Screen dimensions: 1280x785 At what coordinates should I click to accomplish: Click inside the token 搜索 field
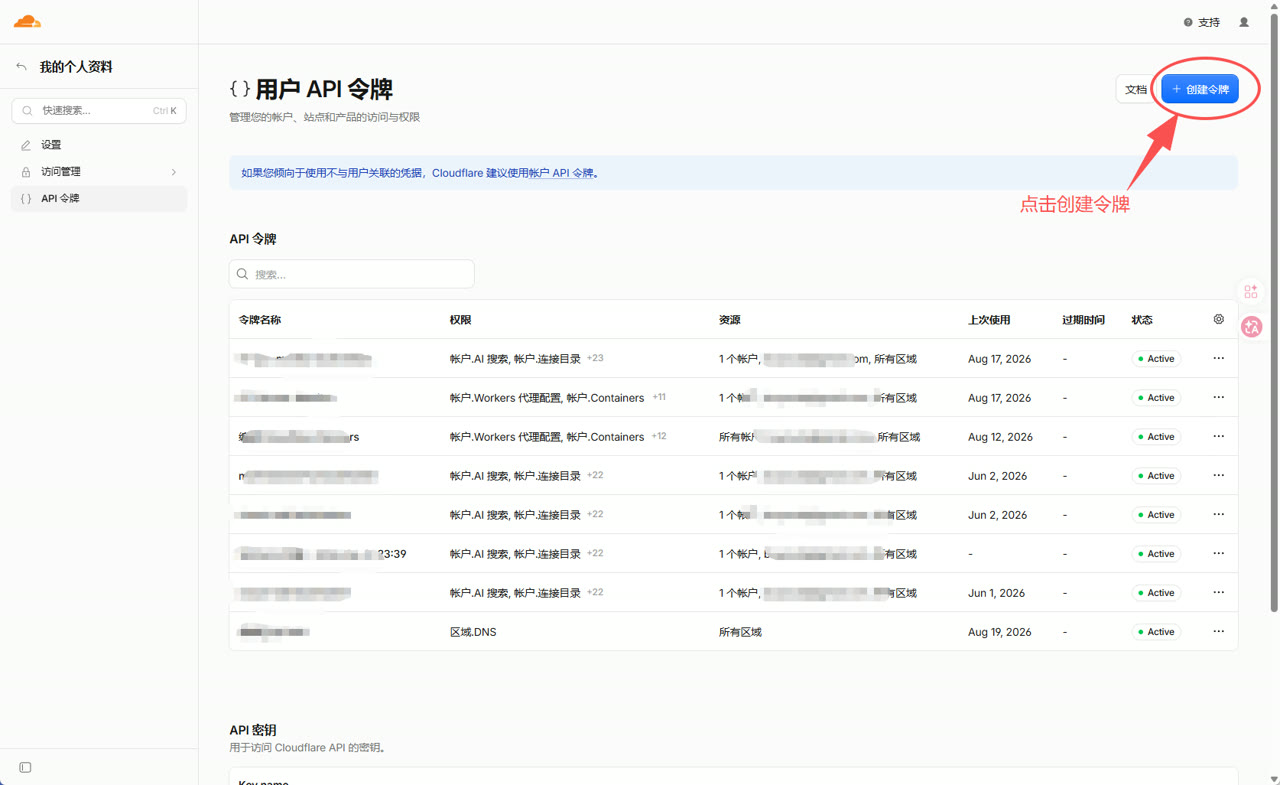pyautogui.click(x=352, y=274)
